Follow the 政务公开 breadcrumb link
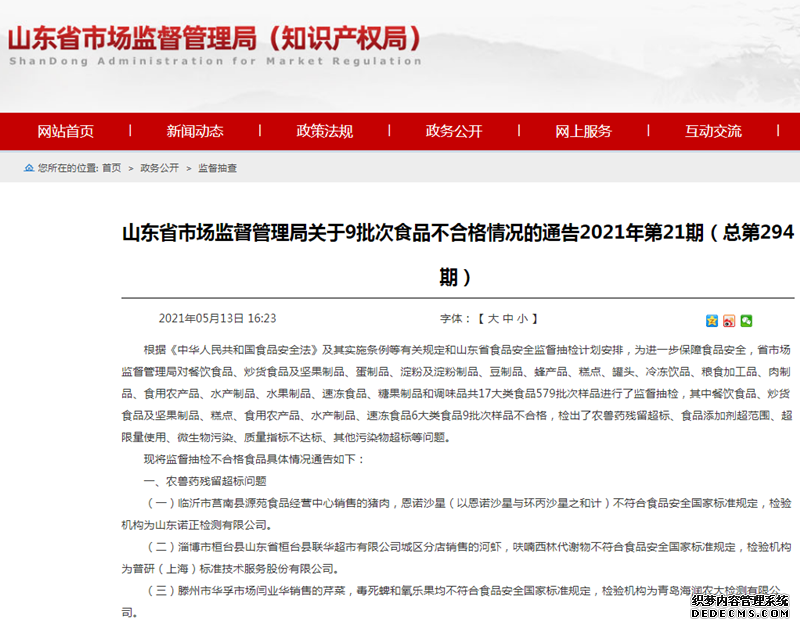Viewport: 800px width, 628px height. click(160, 168)
